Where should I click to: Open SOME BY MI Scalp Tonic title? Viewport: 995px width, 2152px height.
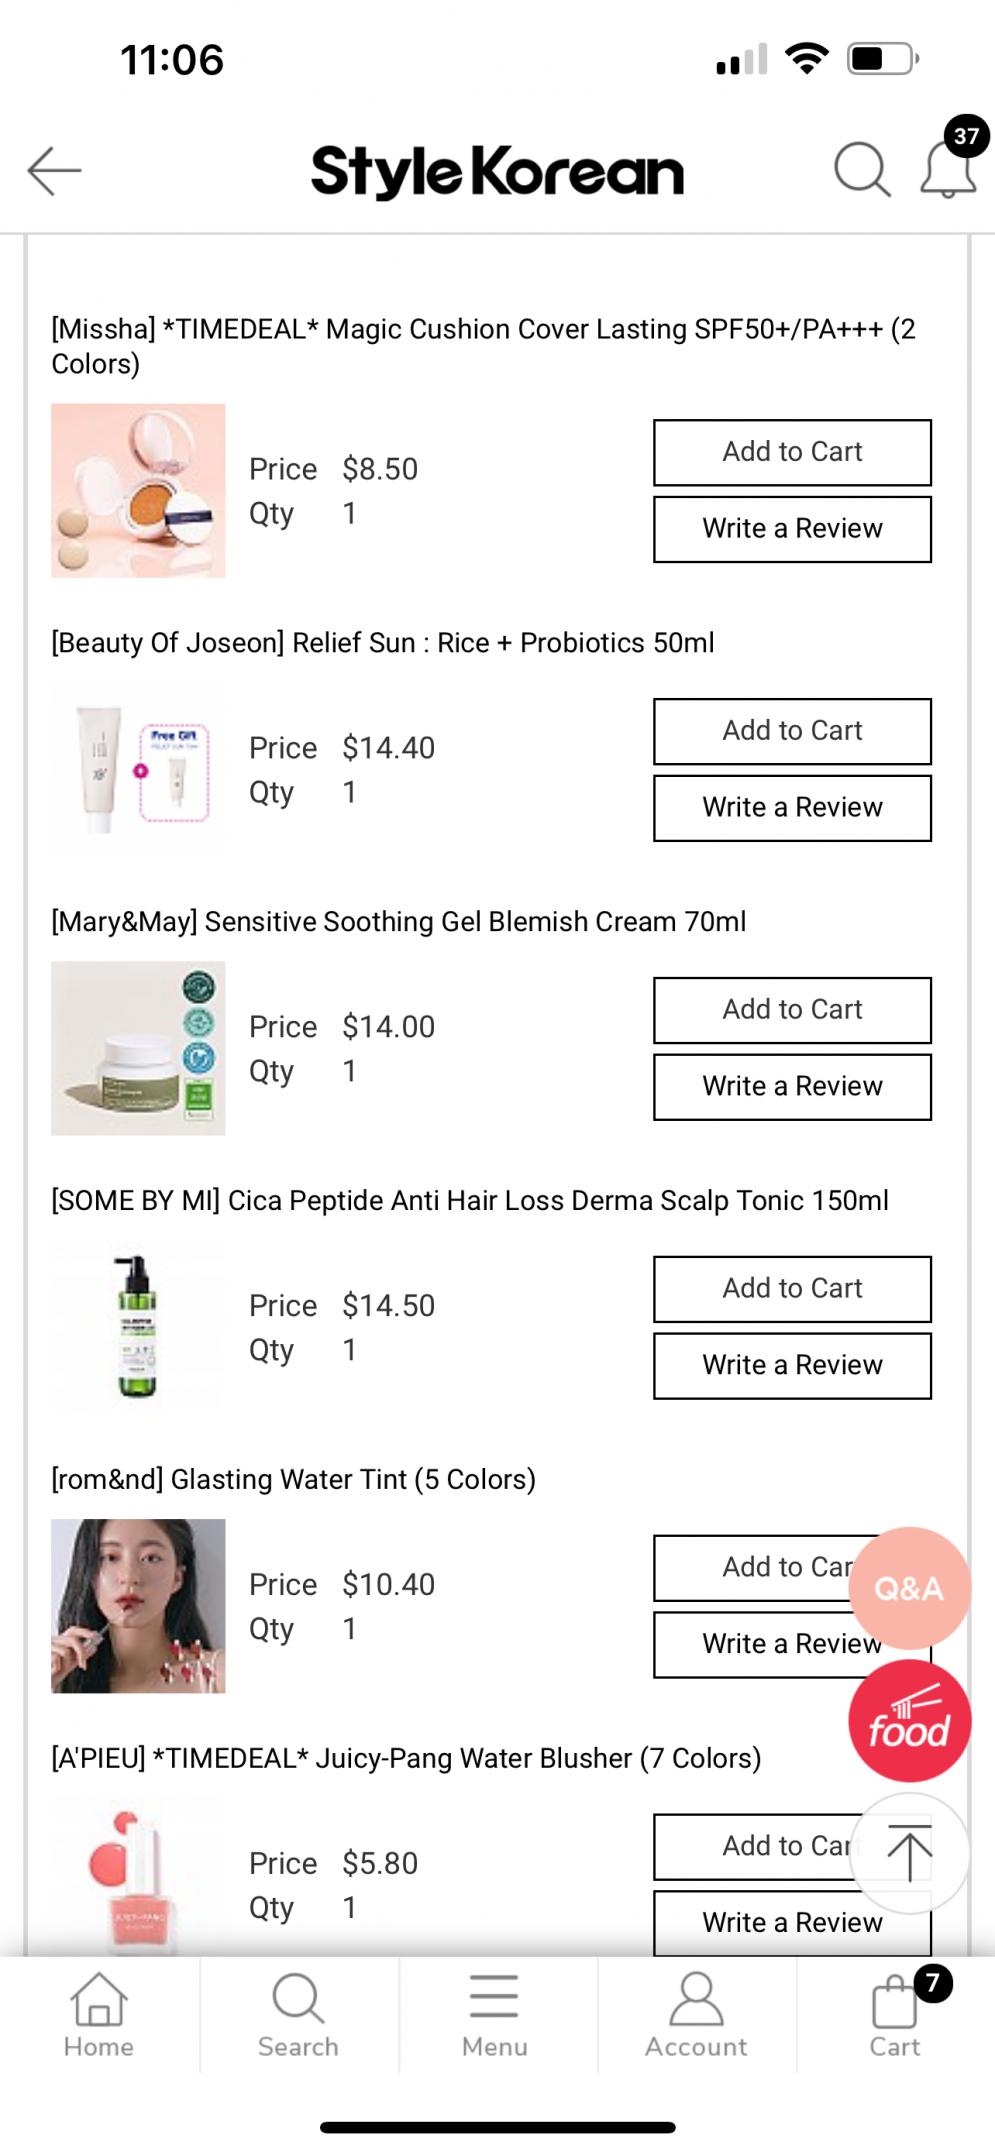click(470, 1201)
